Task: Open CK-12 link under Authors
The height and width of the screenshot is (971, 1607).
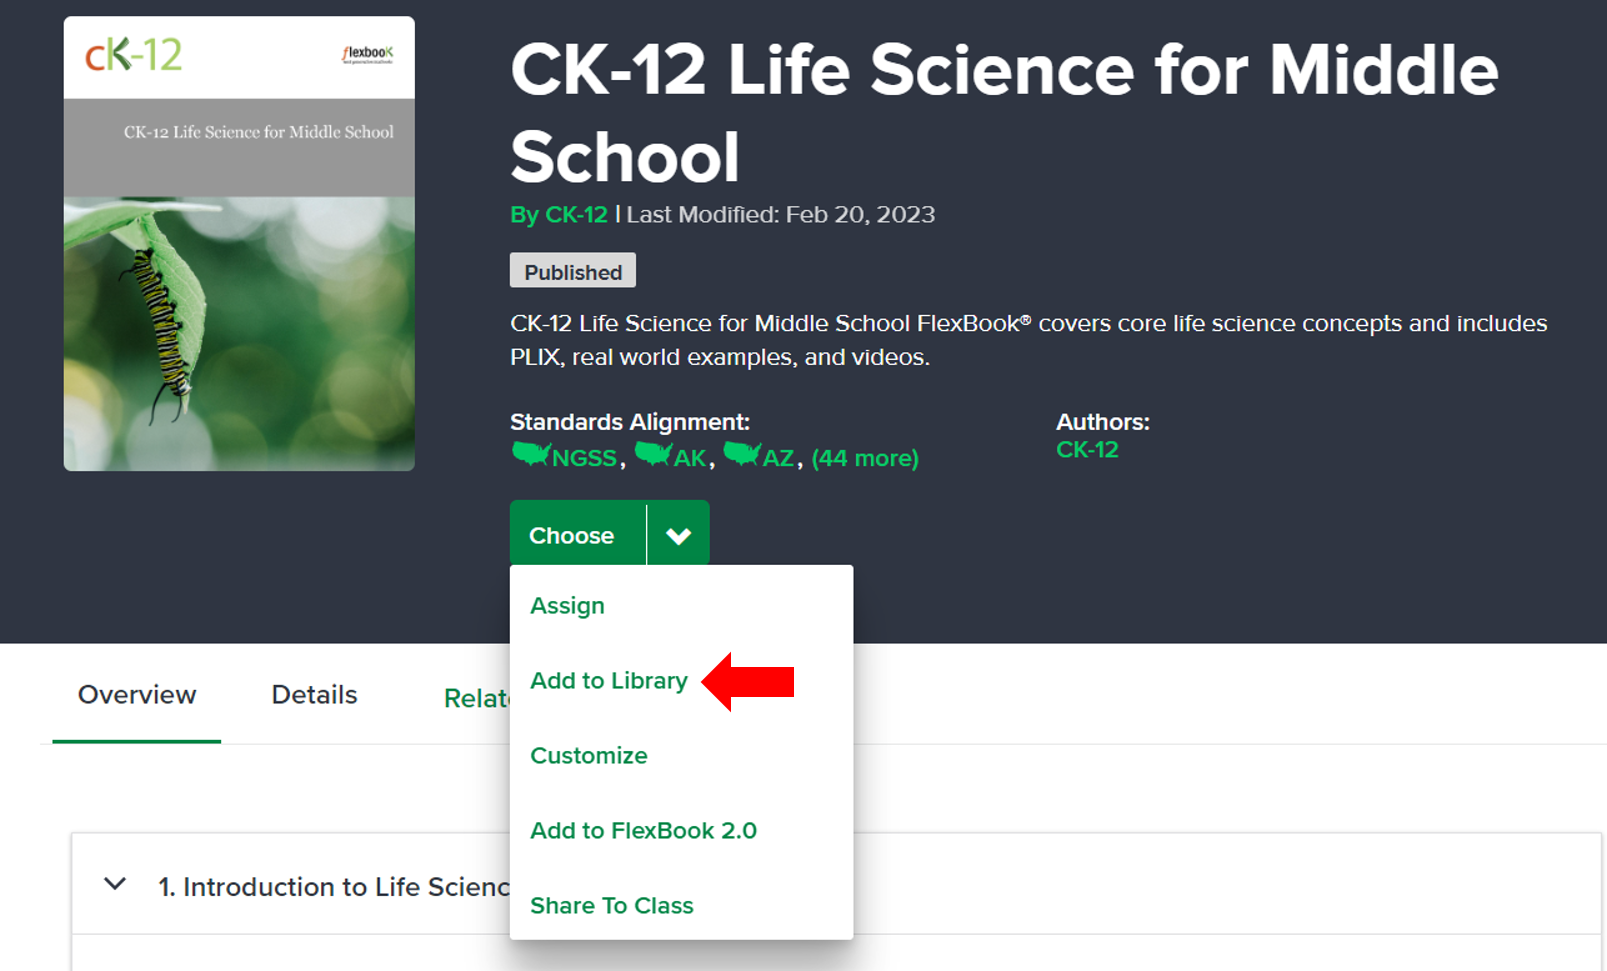Action: point(1087,450)
